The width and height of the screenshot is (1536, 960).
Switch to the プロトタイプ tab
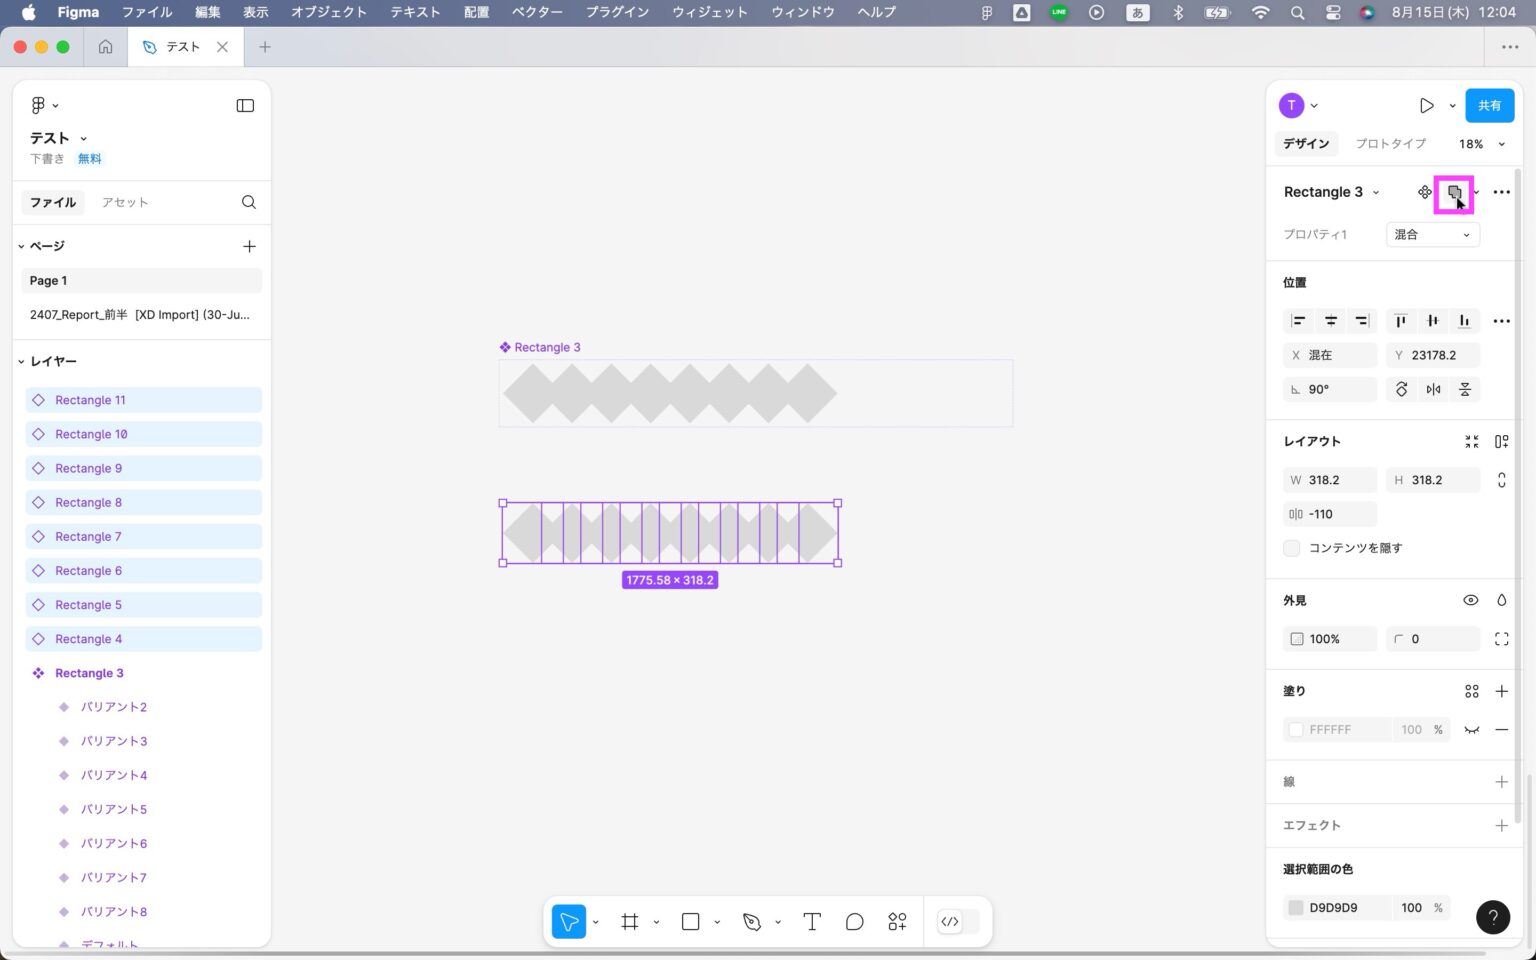[x=1390, y=143]
